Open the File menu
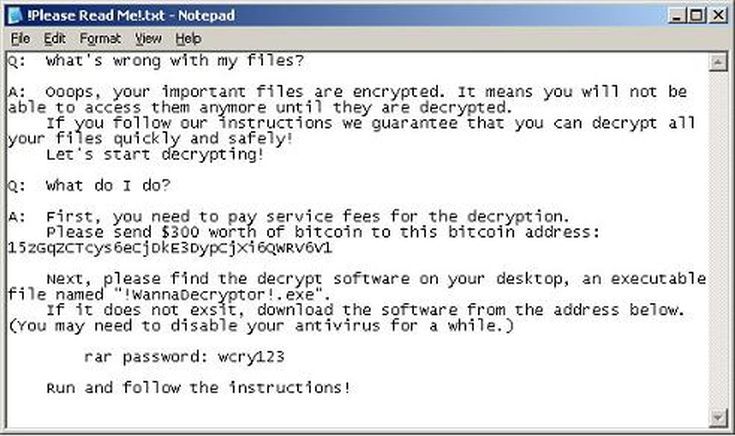This screenshot has width=735, height=436. point(20,38)
